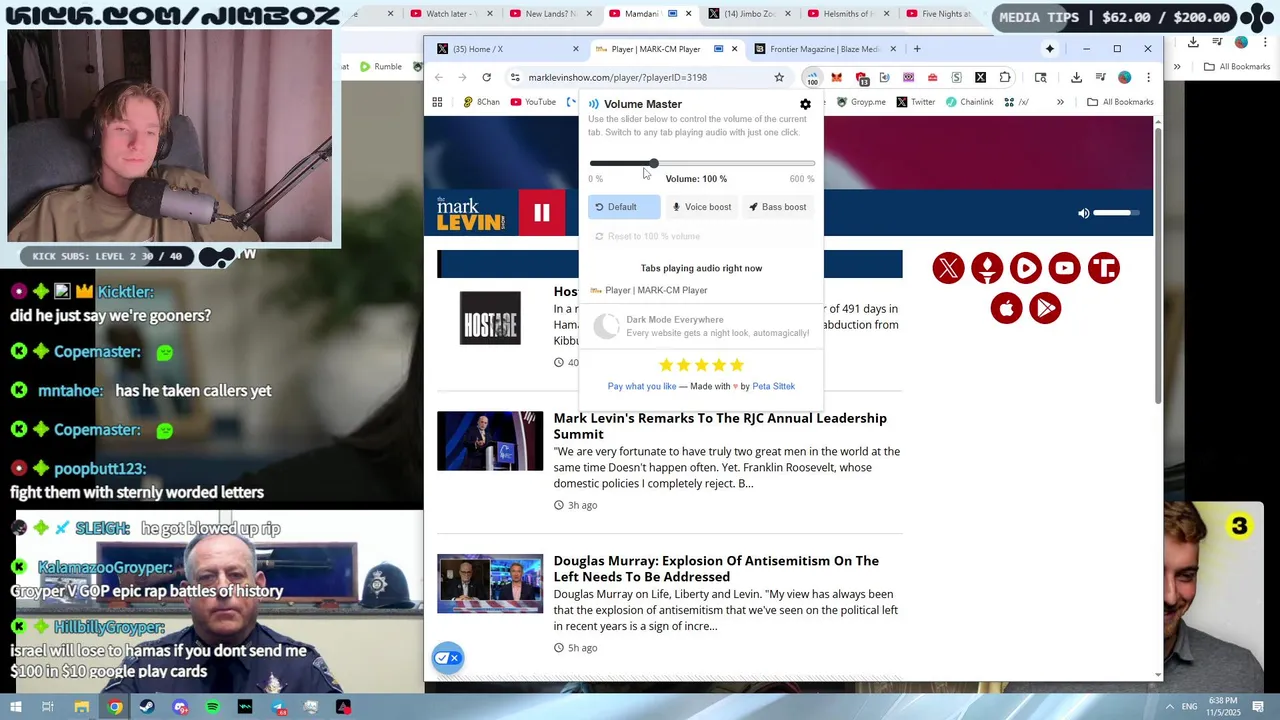Click the Volume Master extension icon in toolbar
Viewport: 1280px width, 720px height.
coord(812,78)
